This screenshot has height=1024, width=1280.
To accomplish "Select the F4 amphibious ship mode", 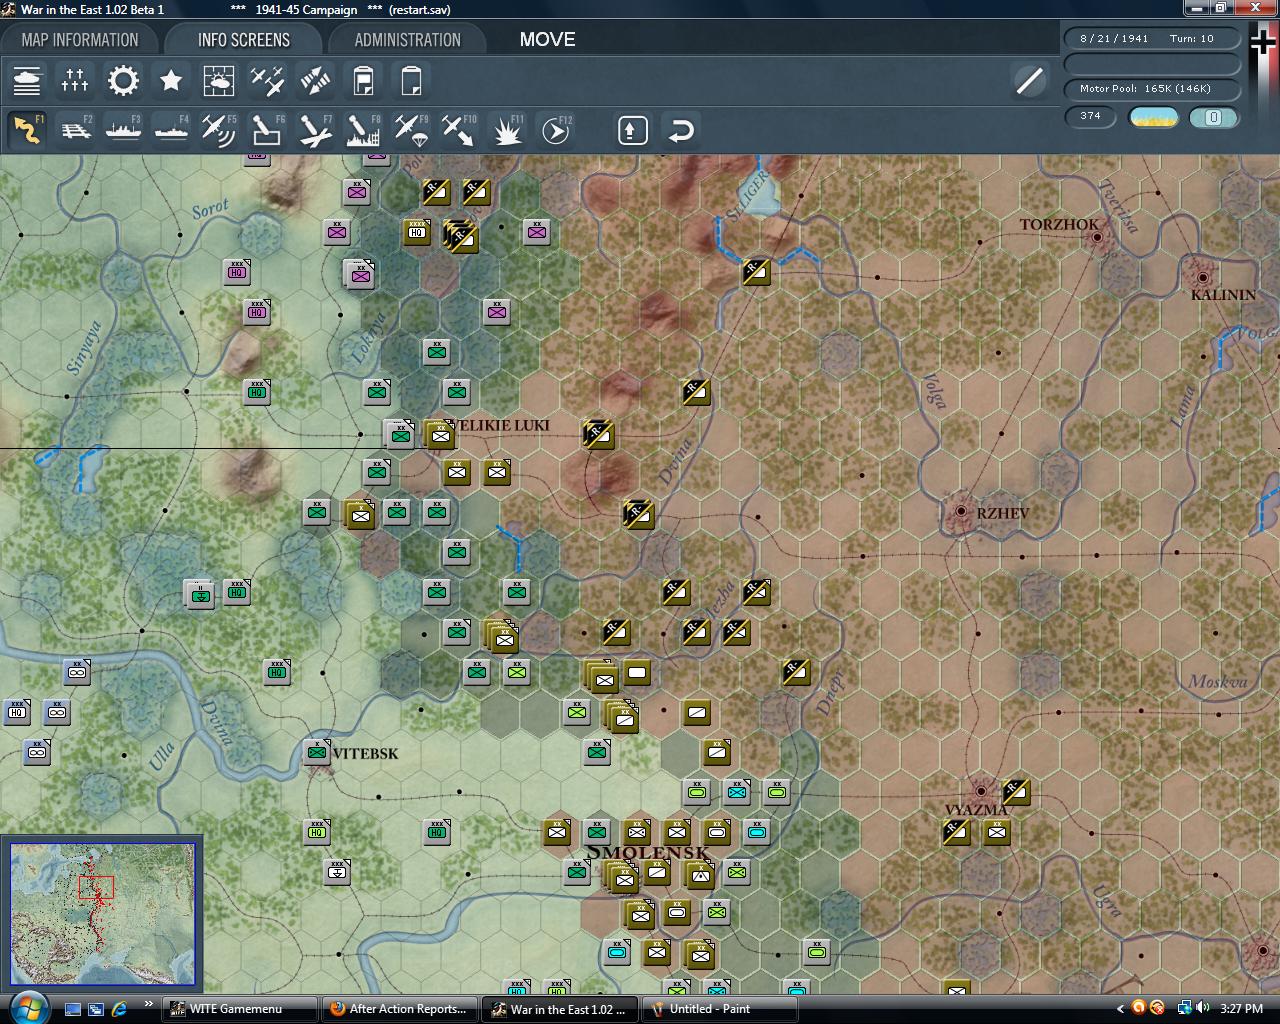I will (171, 130).
